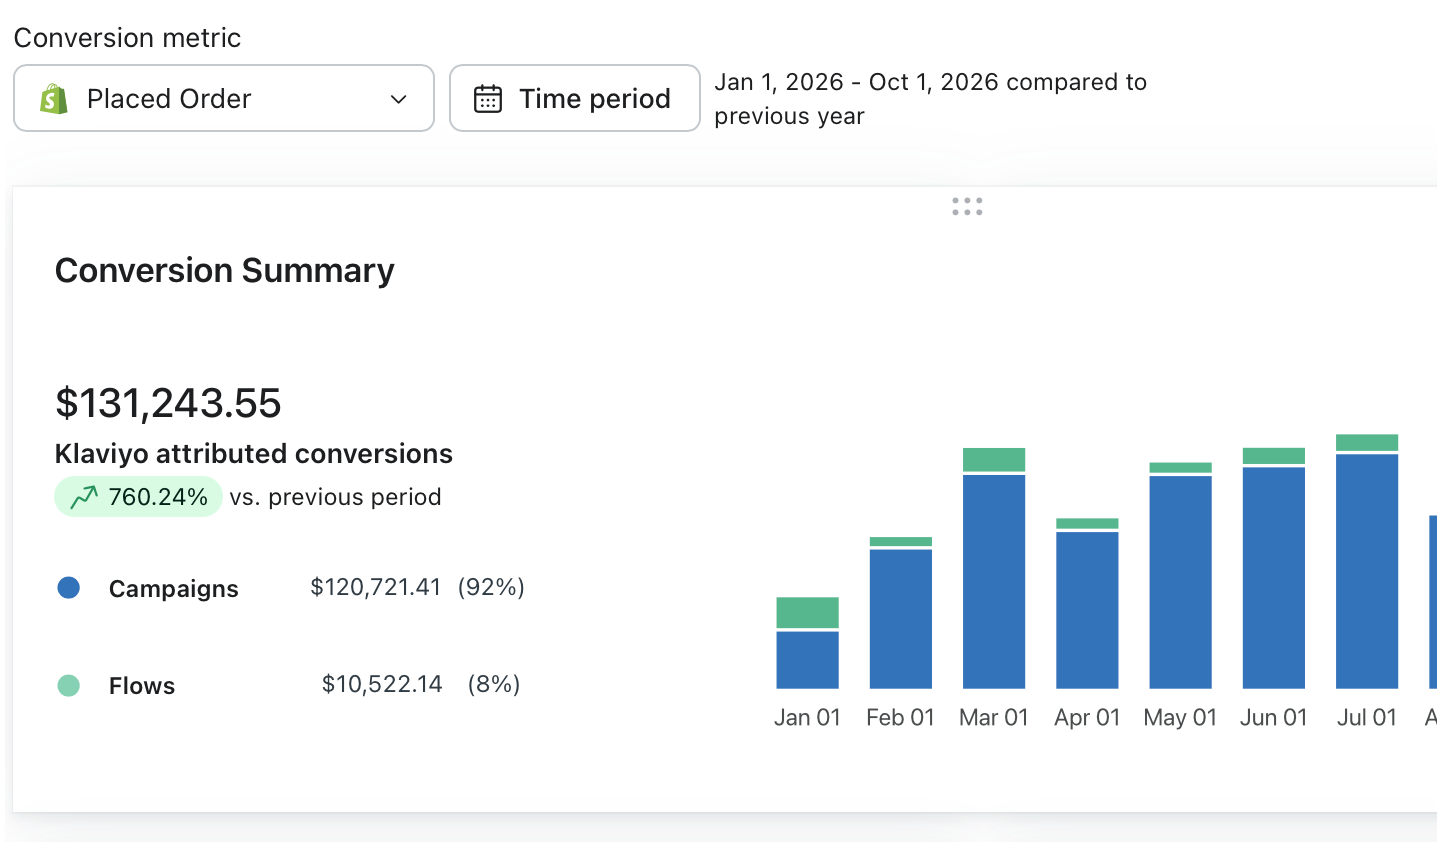Click the $10,522.14 Flows value

click(x=382, y=684)
